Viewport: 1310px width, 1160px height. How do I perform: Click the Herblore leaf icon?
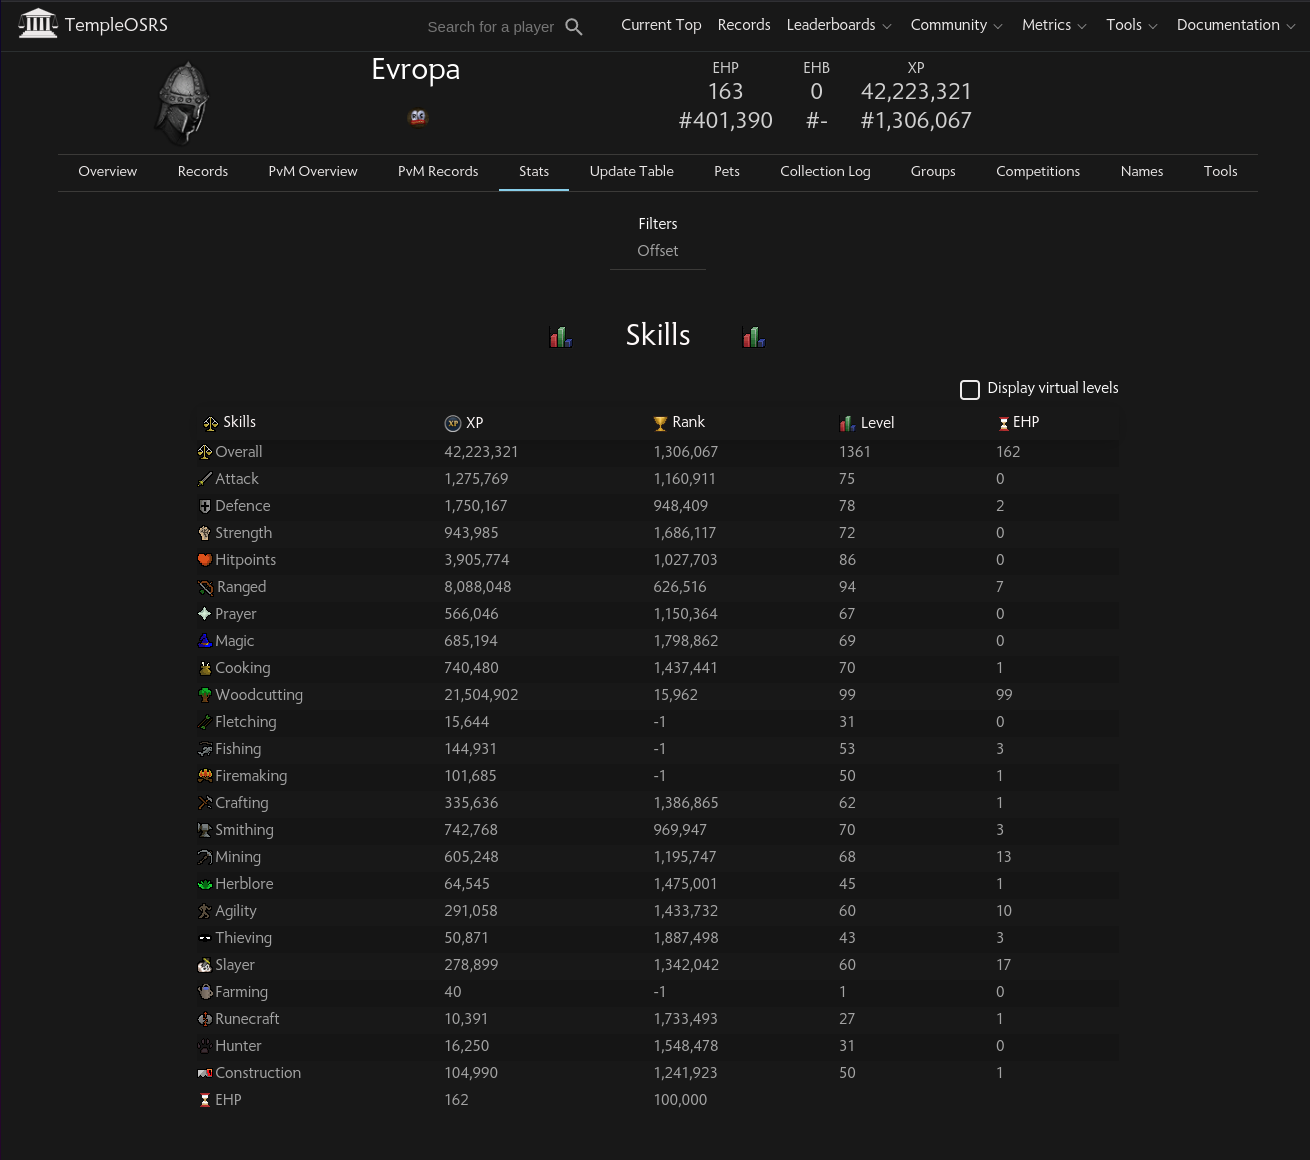pos(205,884)
